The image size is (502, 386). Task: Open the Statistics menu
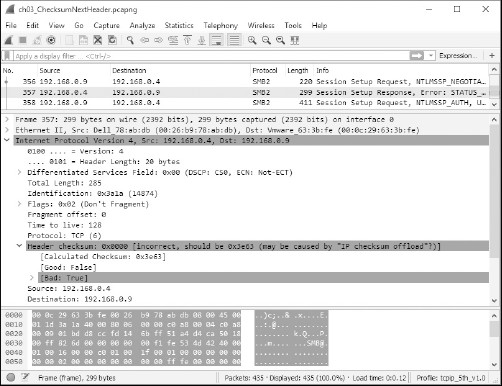pos(179,25)
